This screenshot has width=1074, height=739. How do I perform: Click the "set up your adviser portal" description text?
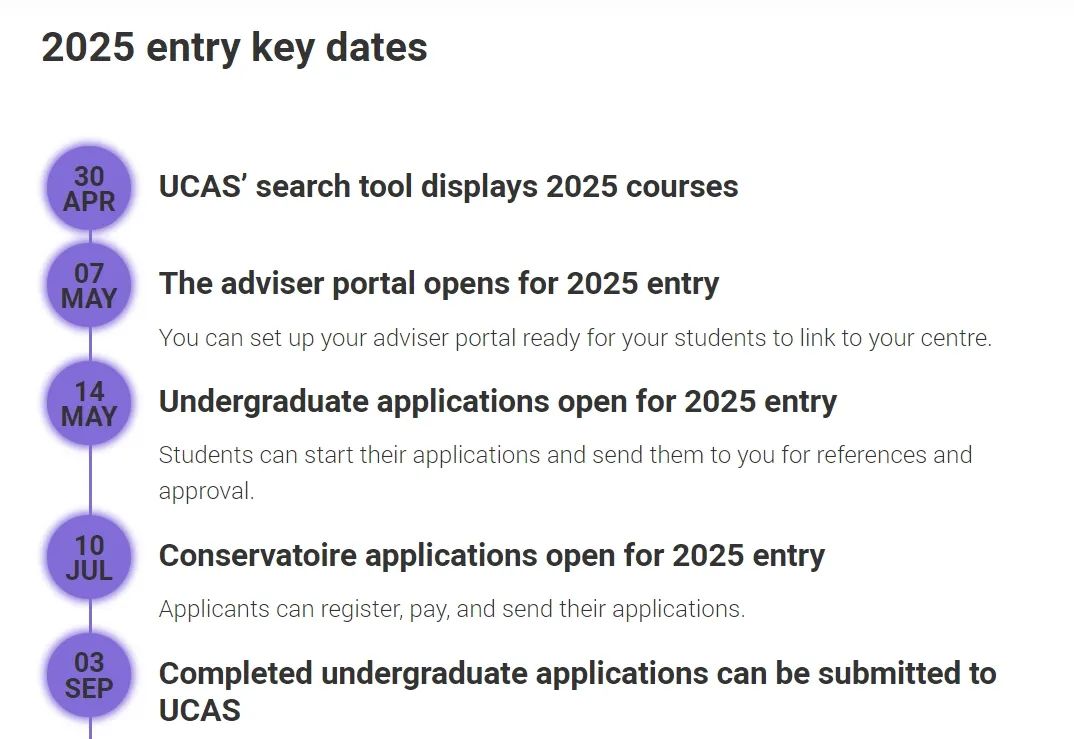[574, 338]
